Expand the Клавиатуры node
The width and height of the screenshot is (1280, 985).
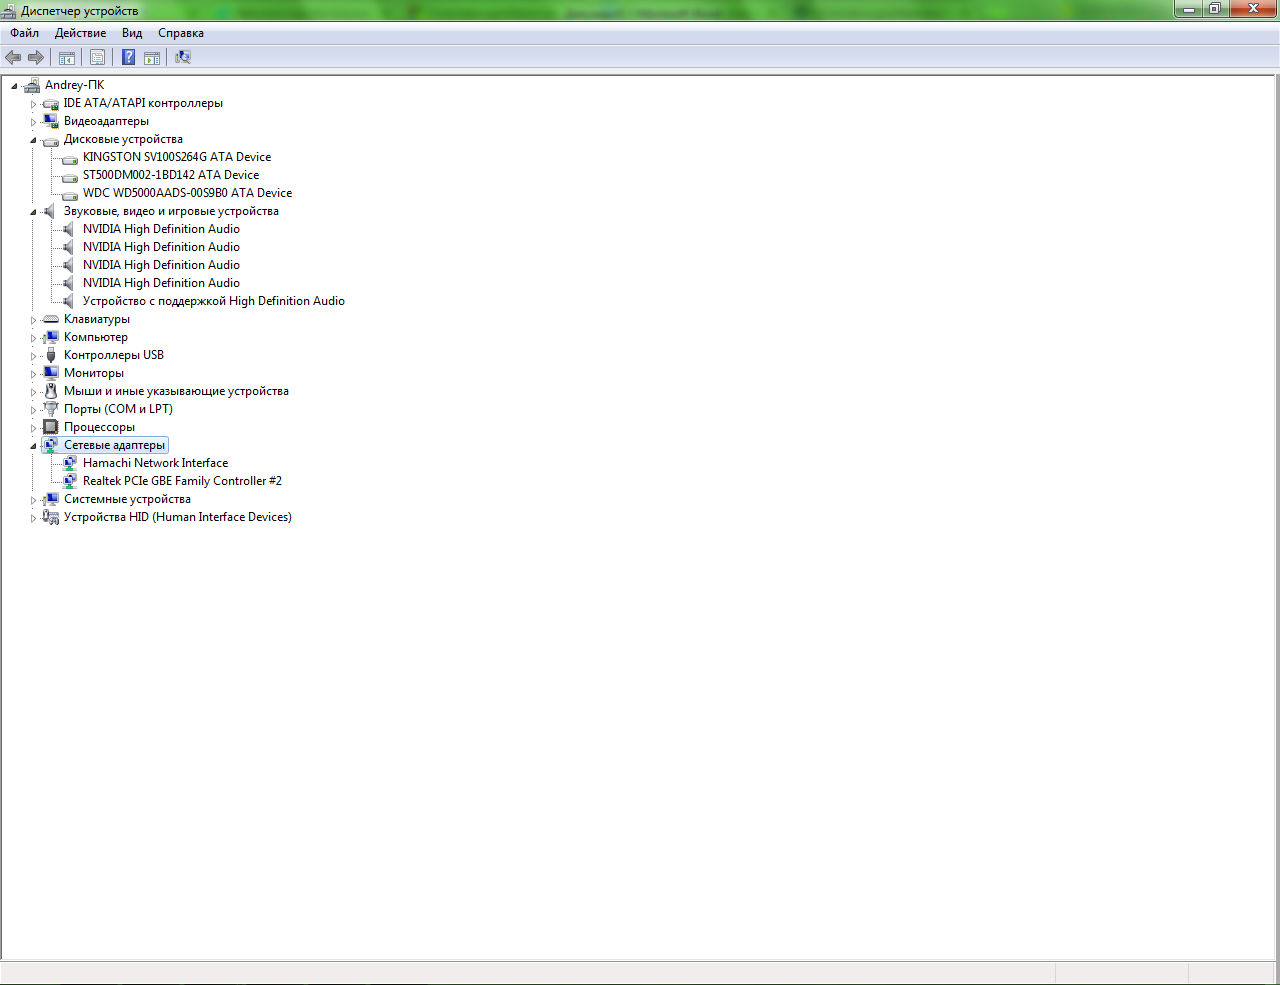pyautogui.click(x=33, y=320)
